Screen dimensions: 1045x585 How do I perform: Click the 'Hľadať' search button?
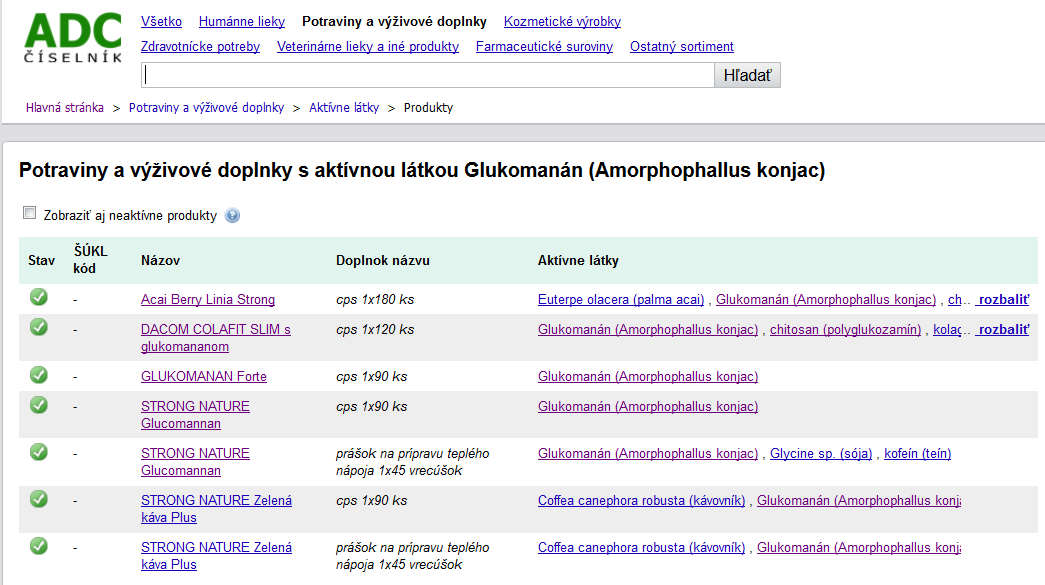tap(747, 75)
